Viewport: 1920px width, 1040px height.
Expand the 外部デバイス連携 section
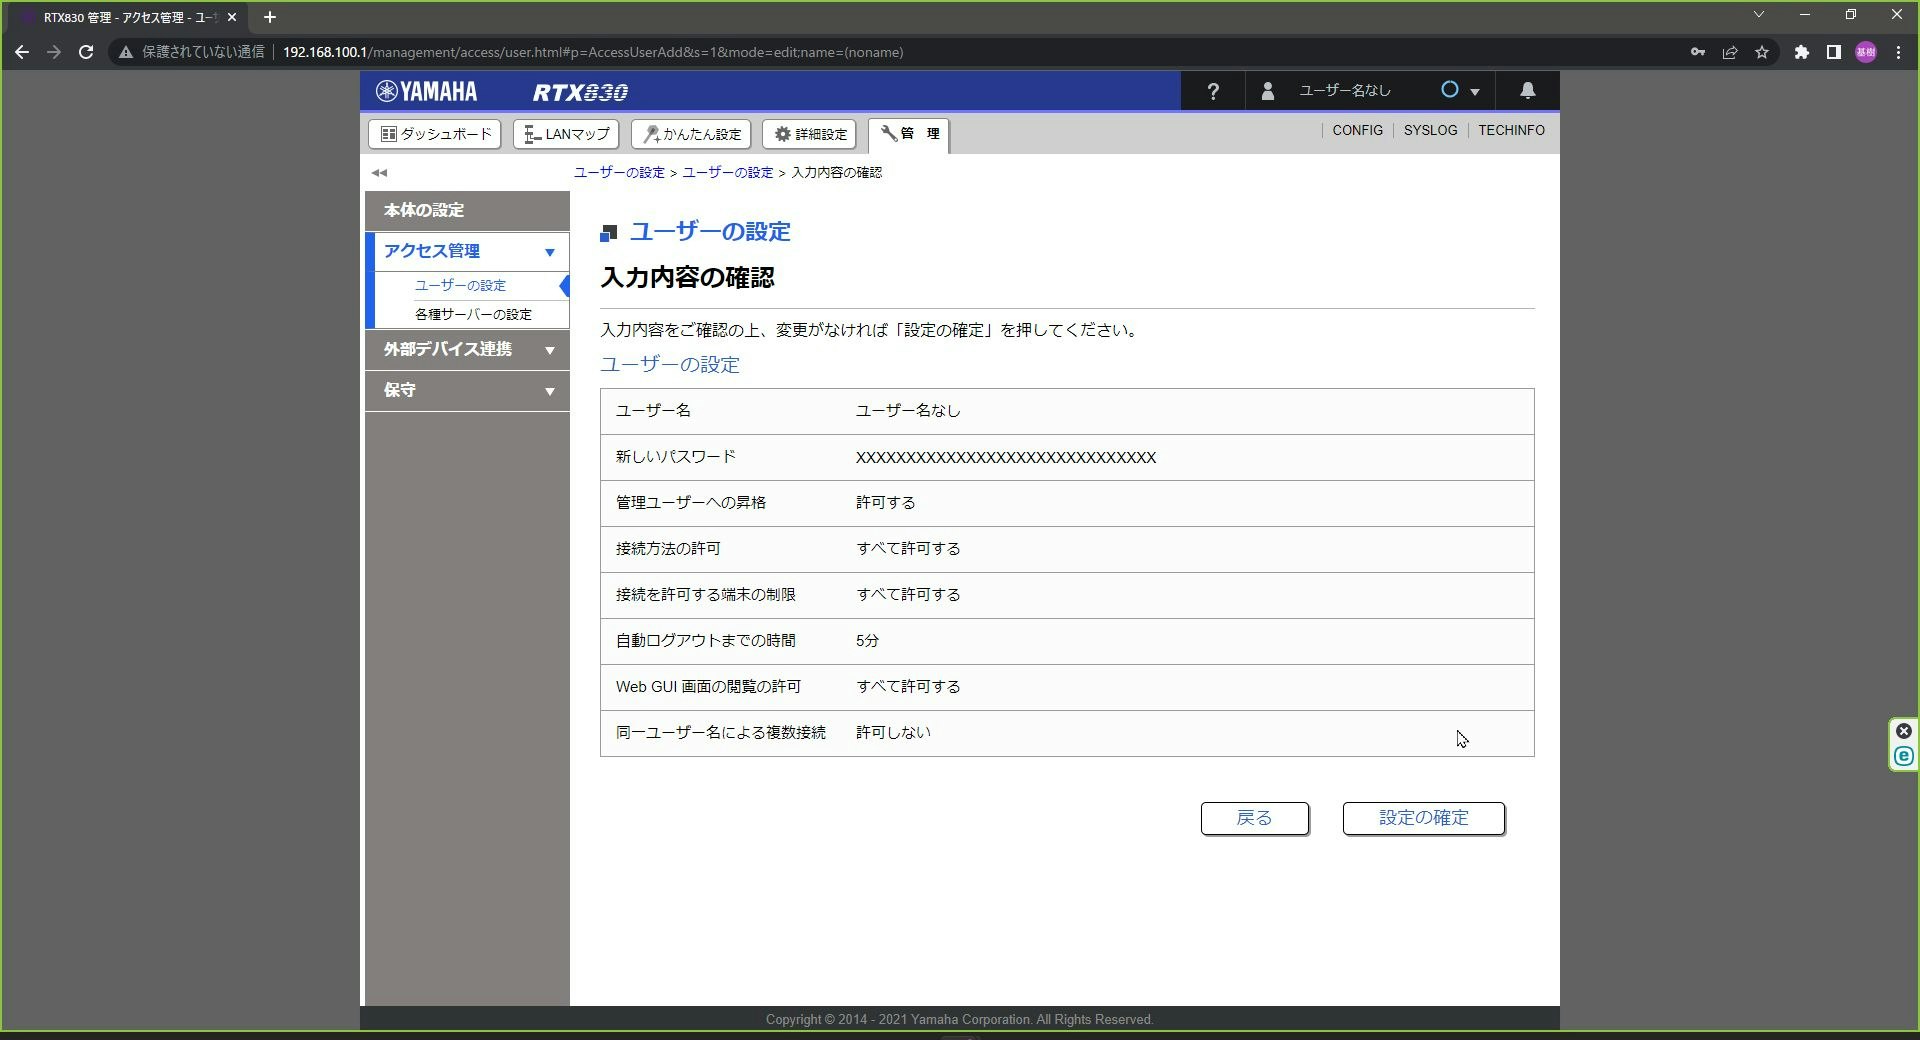click(549, 350)
